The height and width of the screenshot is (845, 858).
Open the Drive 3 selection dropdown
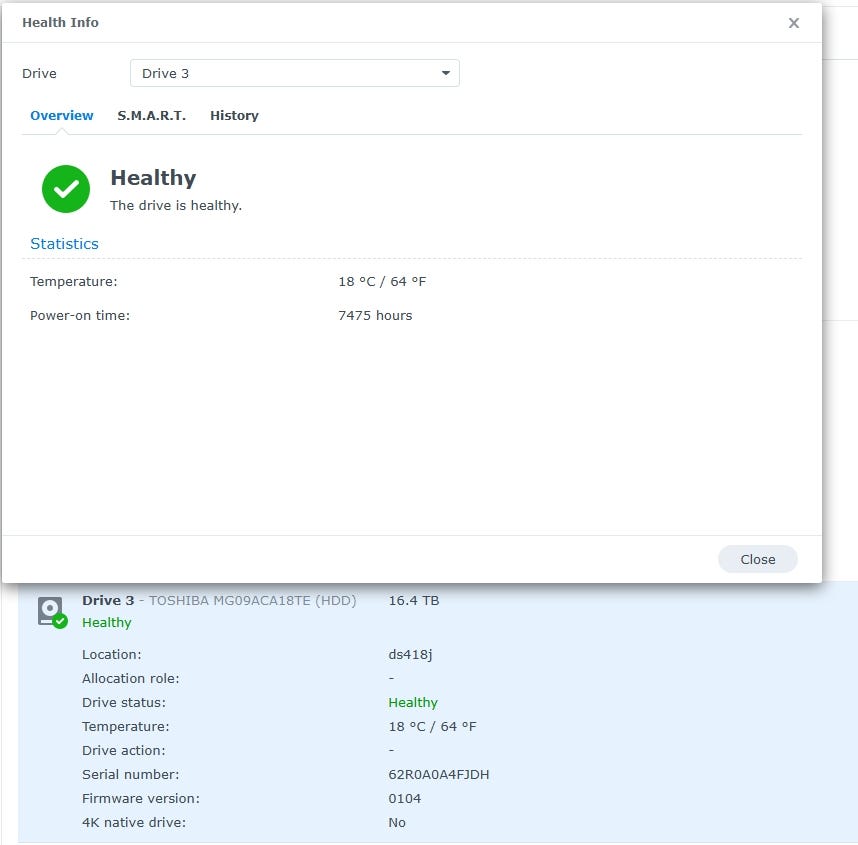(294, 73)
